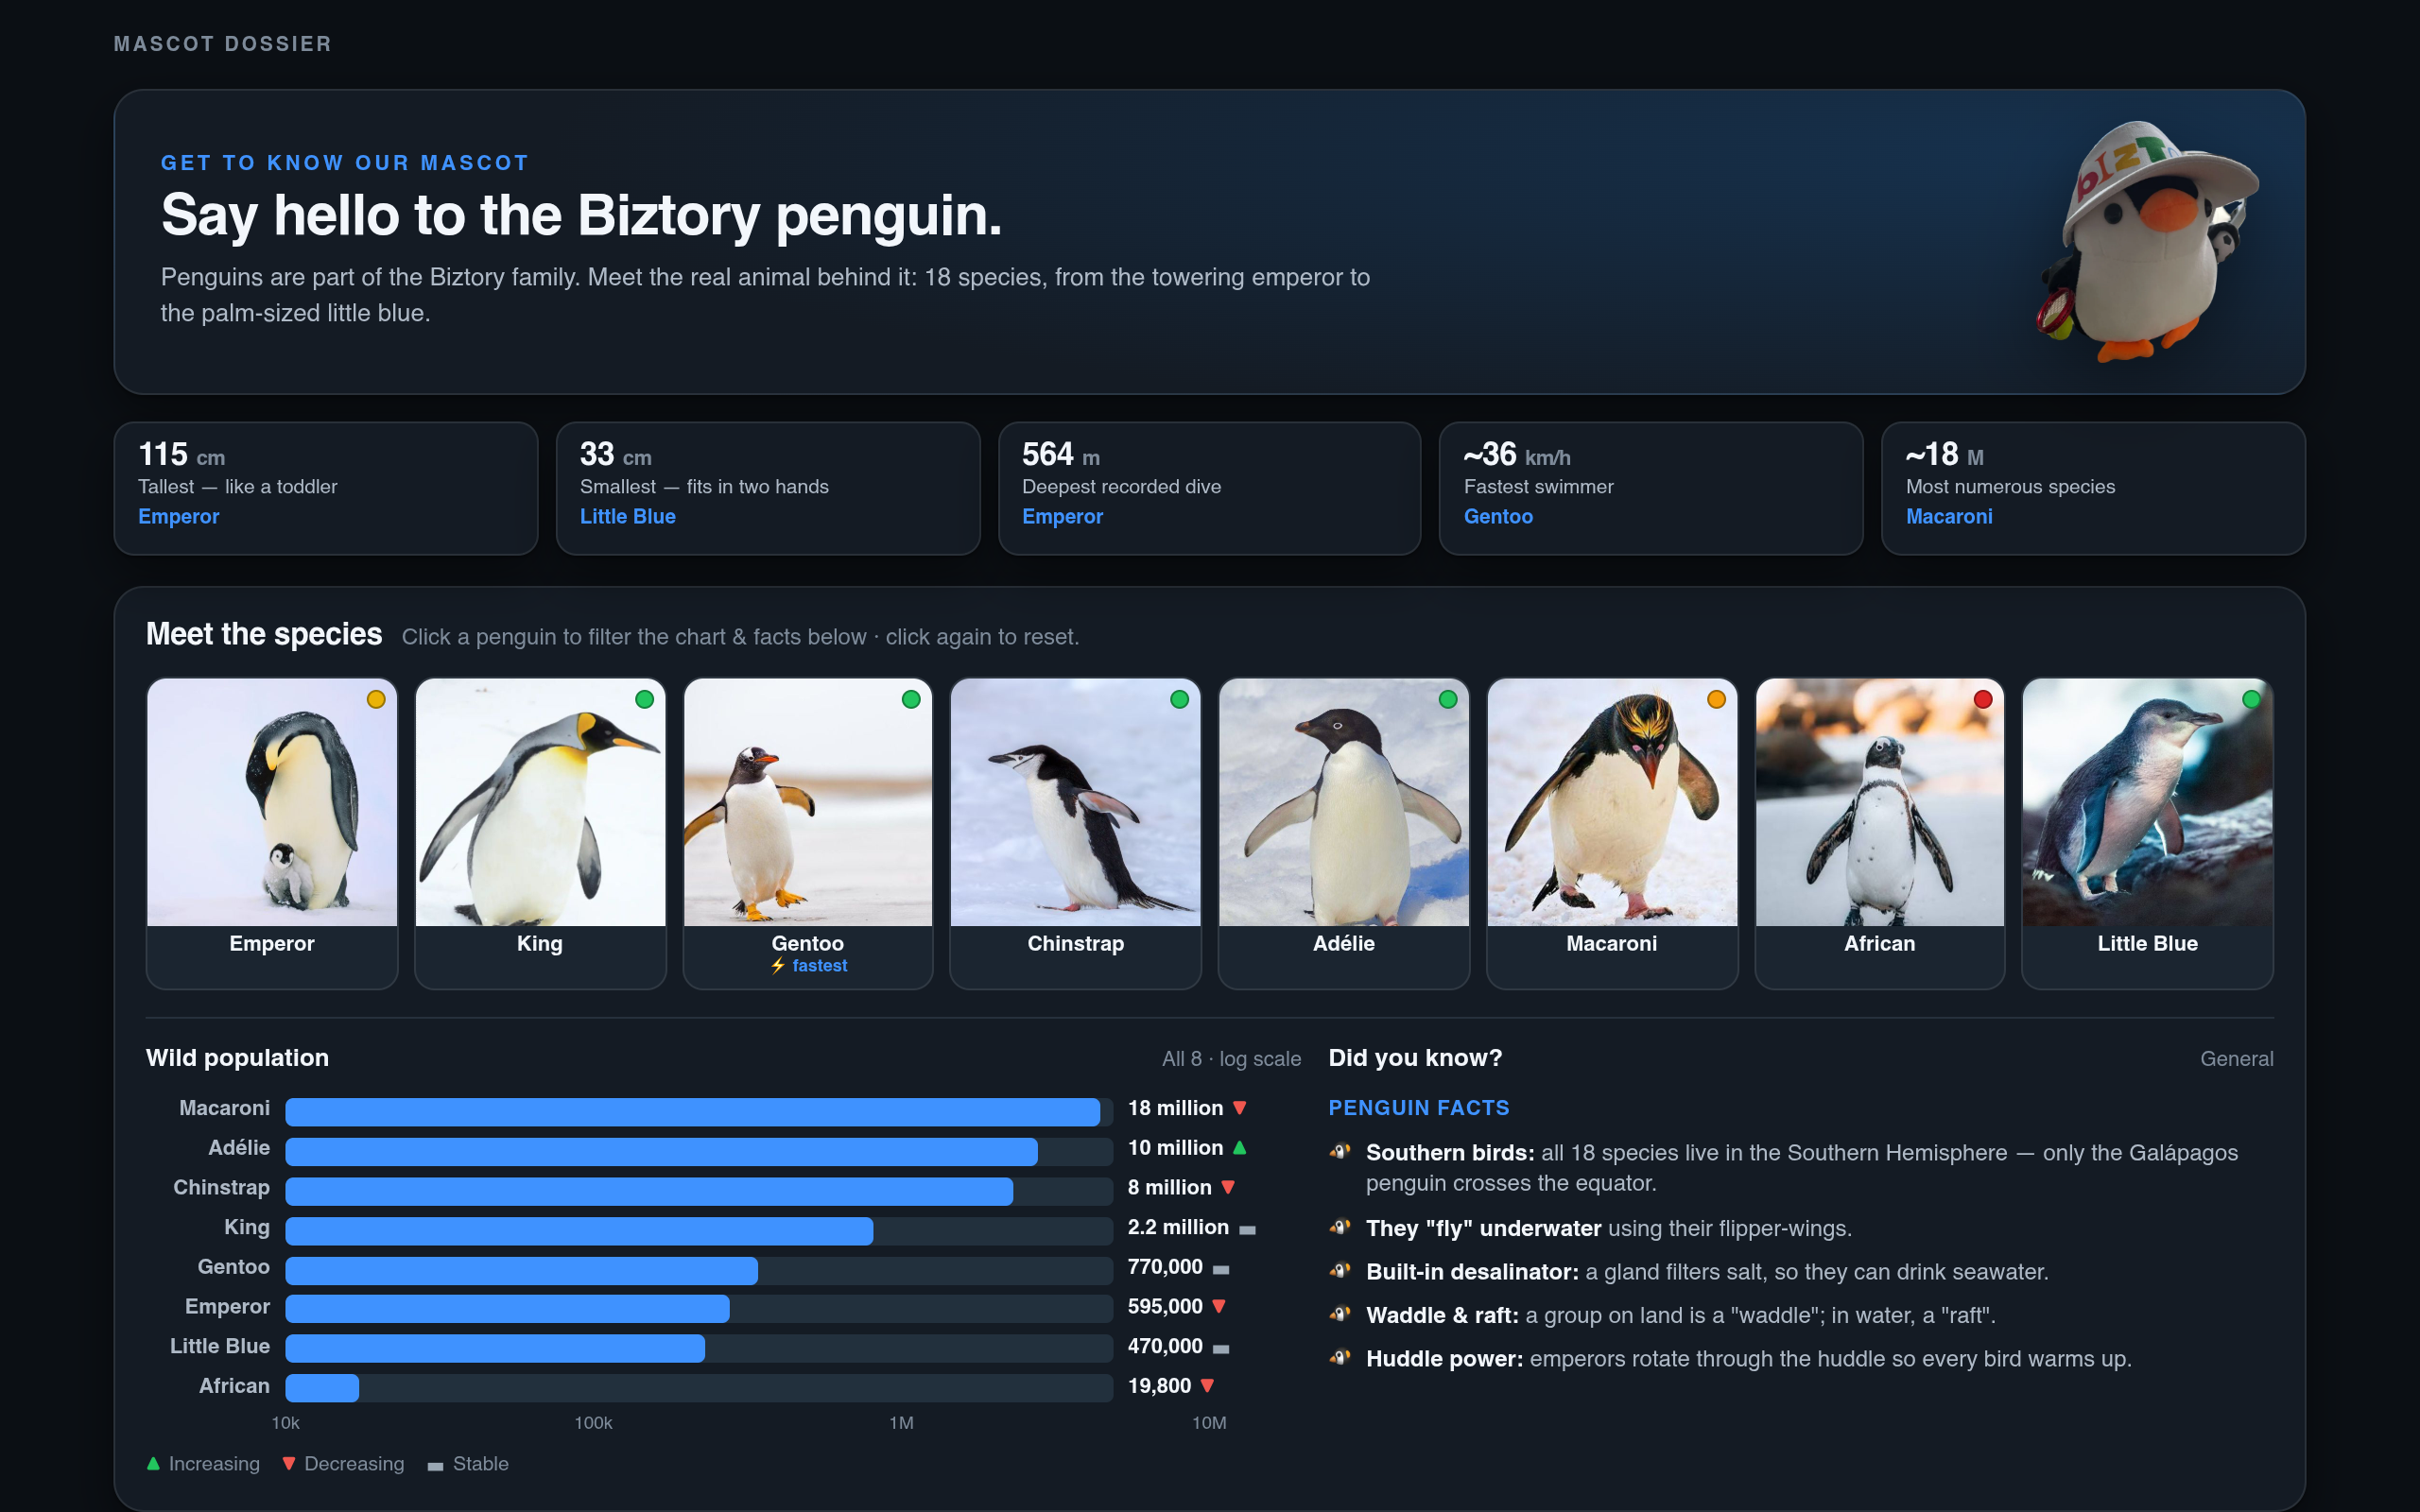Click the status dot on the Adélie card
Image resolution: width=2420 pixels, height=1512 pixels.
(x=1448, y=699)
